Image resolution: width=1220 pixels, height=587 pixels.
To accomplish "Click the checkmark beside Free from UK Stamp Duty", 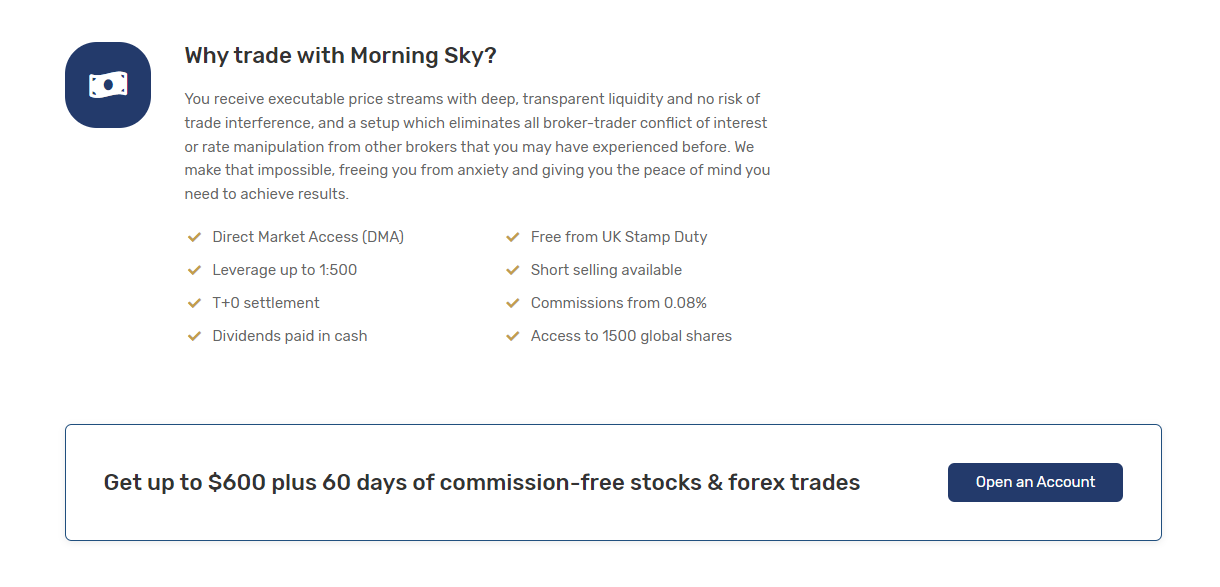I will [513, 237].
